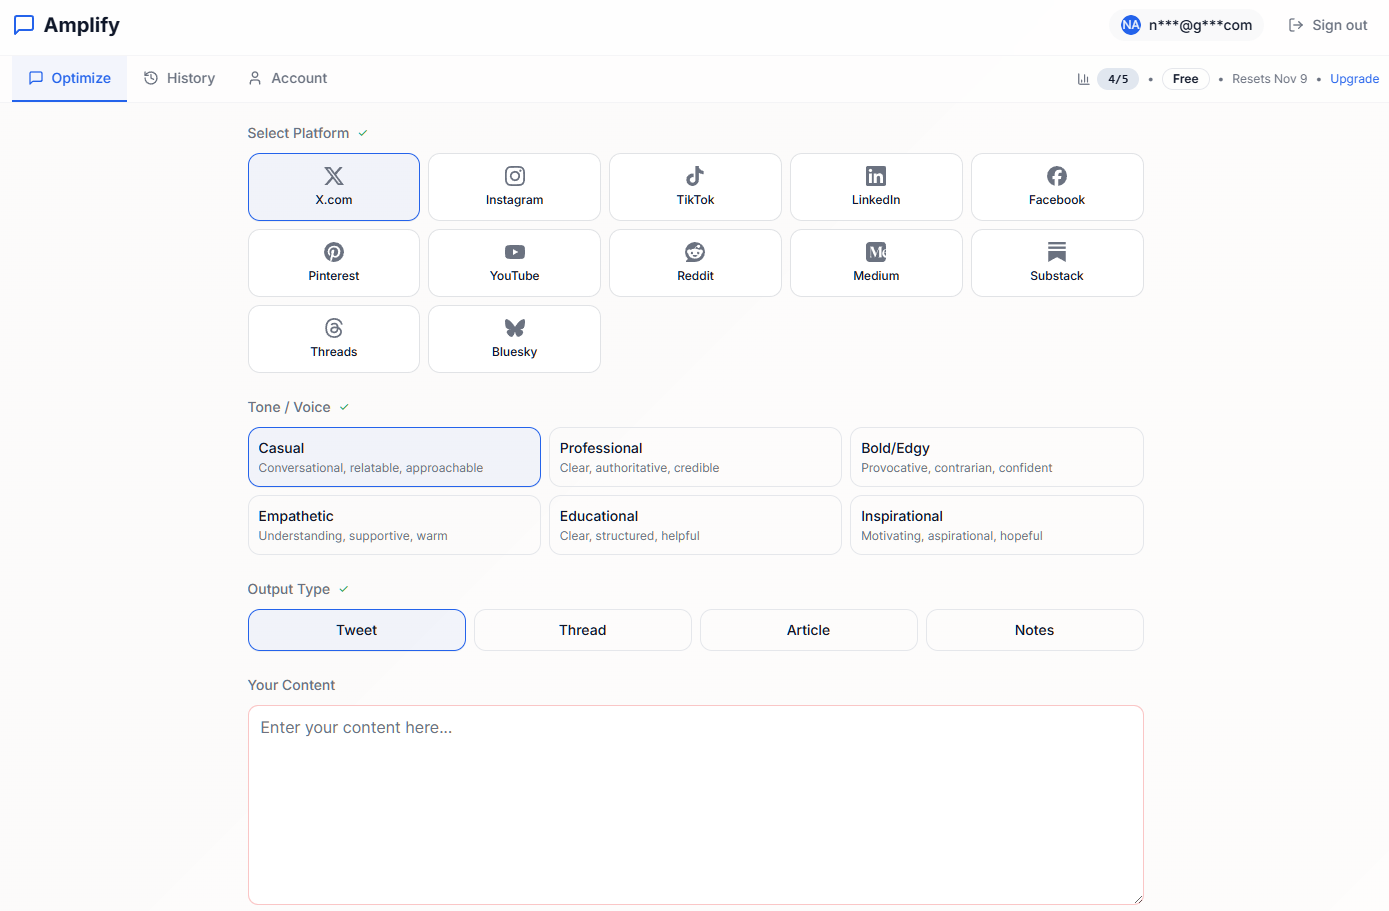Open the Upgrade link

click(1354, 78)
